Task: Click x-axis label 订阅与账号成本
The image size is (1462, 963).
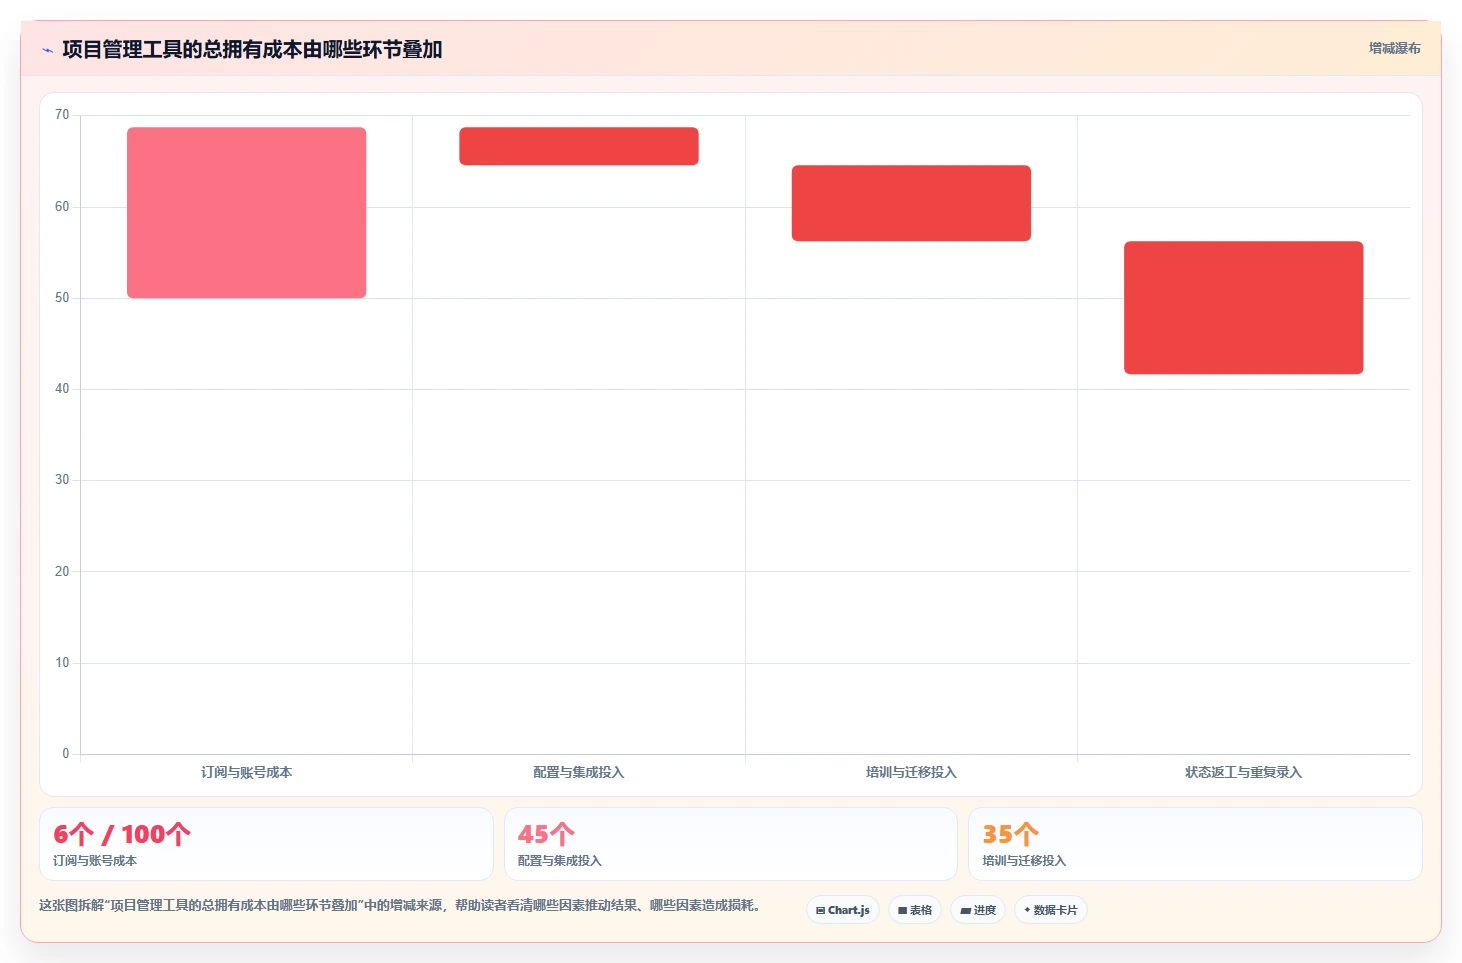Action: pos(246,772)
